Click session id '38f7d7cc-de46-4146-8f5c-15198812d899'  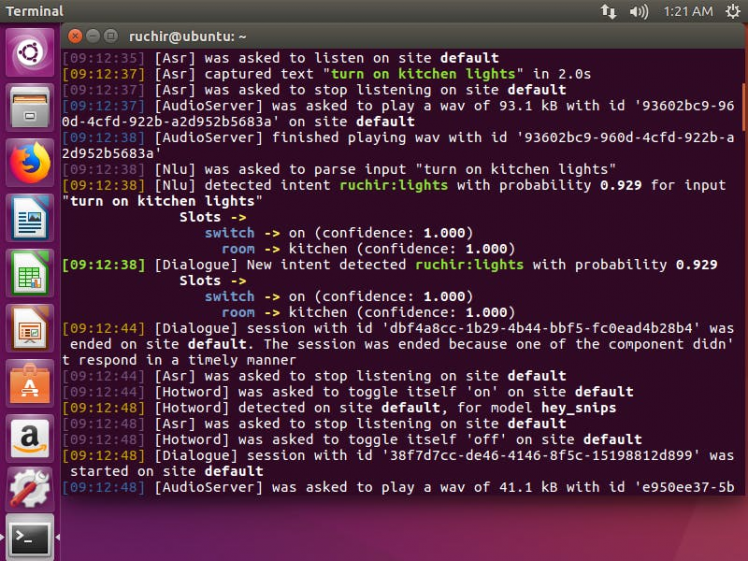(541, 456)
